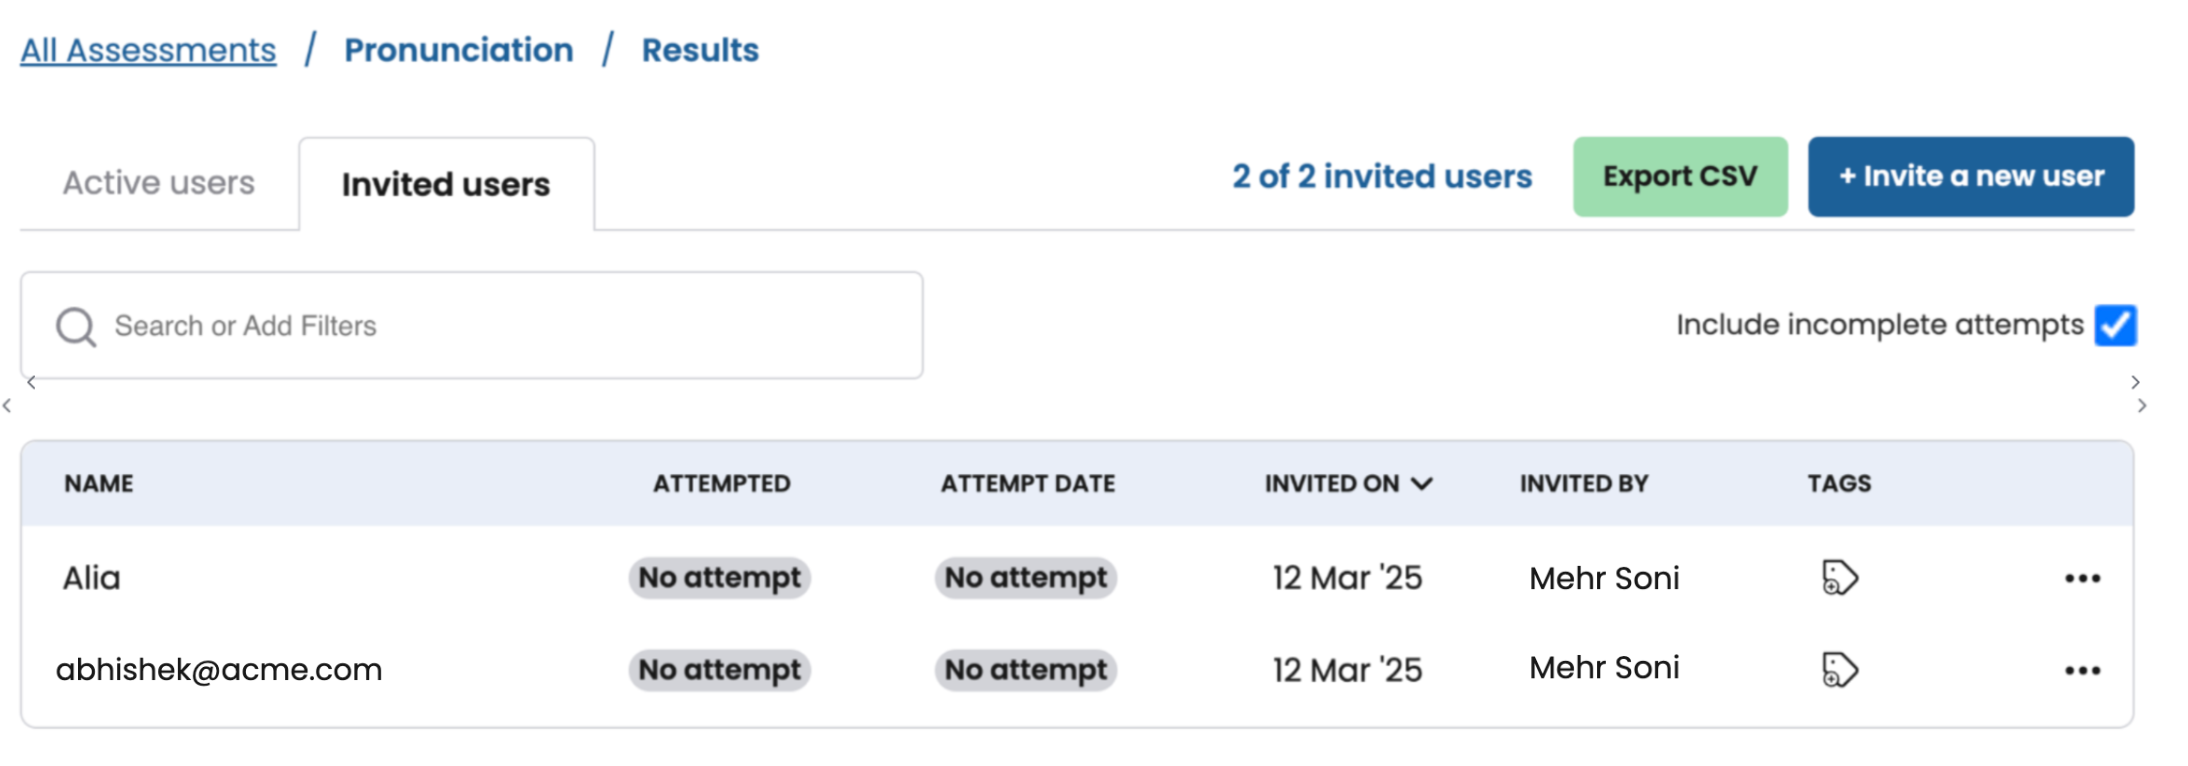This screenshot has height=766, width=2188.
Task: Click Invite a new user button
Action: coord(1970,177)
